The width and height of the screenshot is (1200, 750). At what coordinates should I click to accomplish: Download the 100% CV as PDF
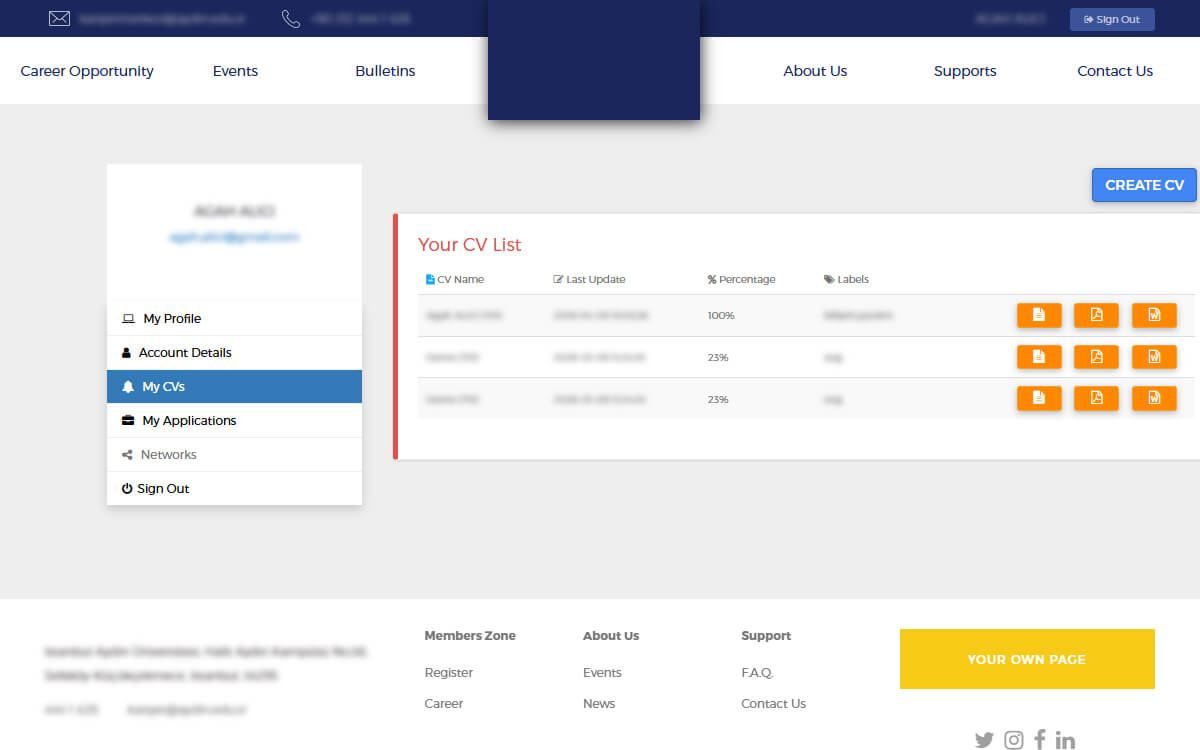pyautogui.click(x=1096, y=315)
